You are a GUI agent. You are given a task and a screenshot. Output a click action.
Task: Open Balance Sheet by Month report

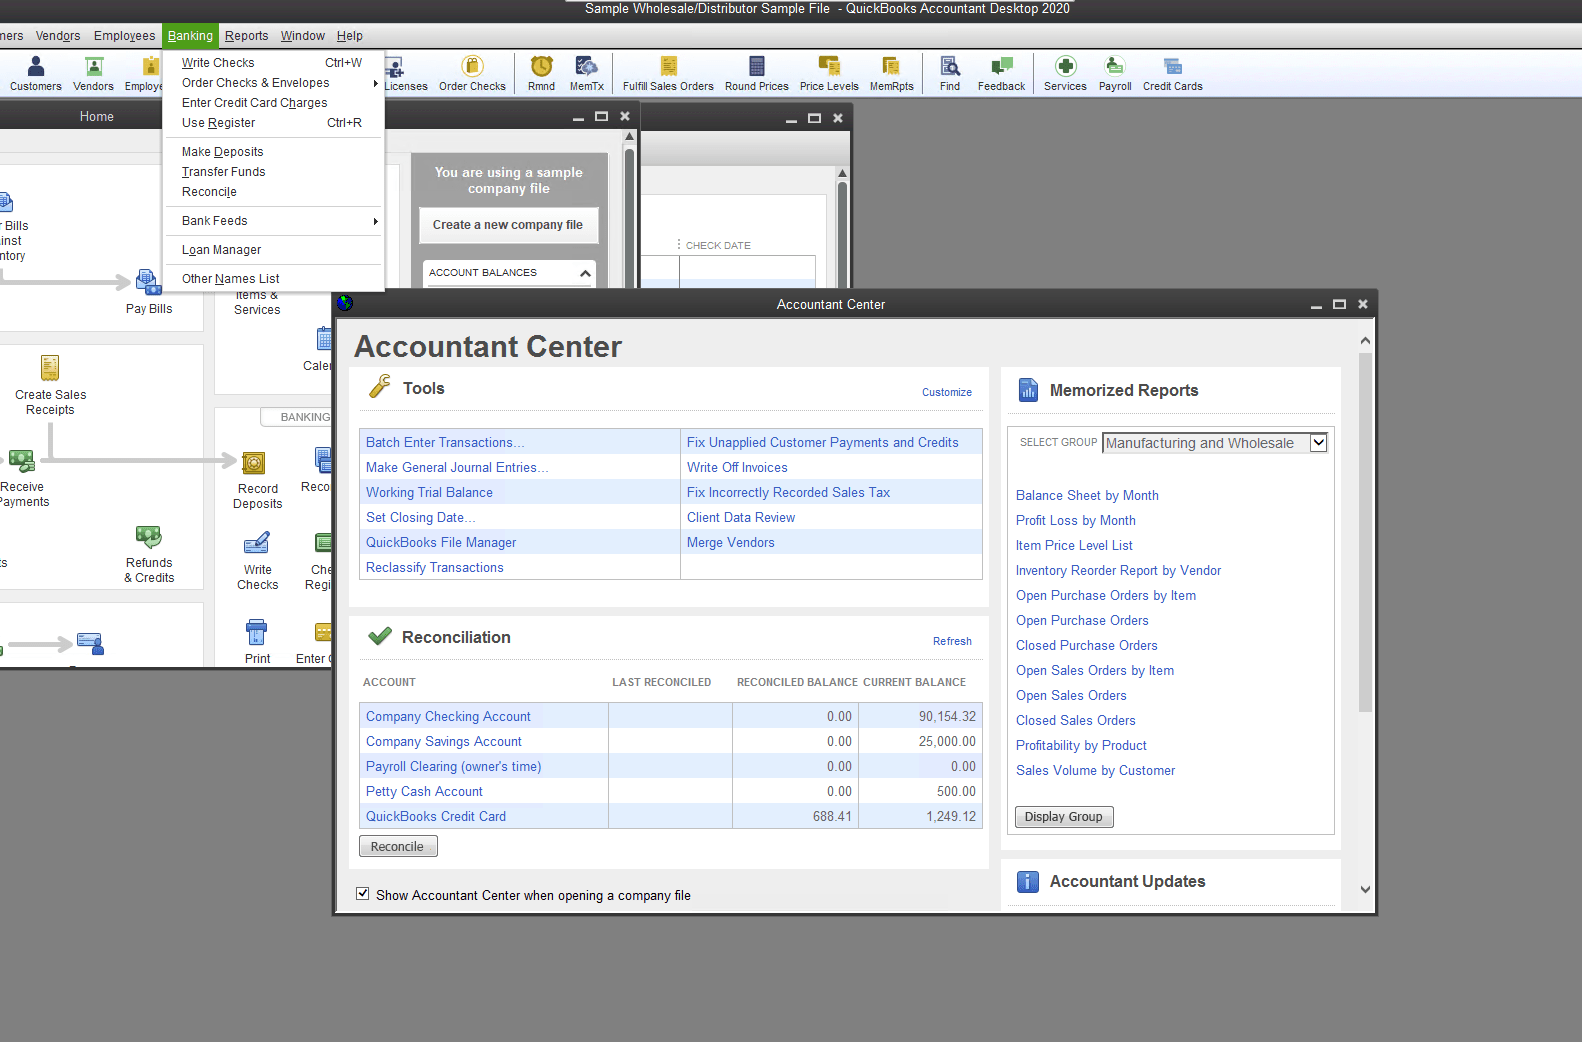coord(1087,495)
